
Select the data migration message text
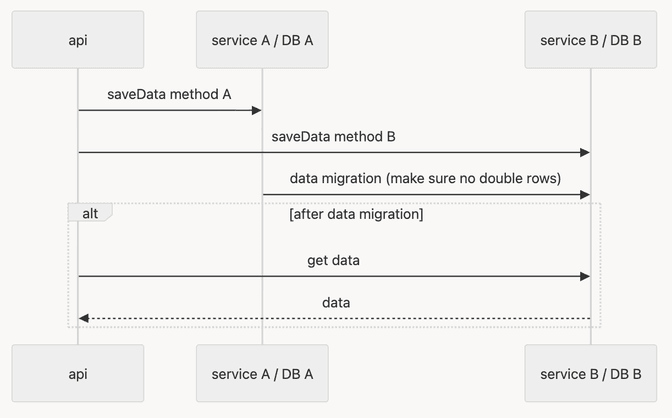pos(425,178)
